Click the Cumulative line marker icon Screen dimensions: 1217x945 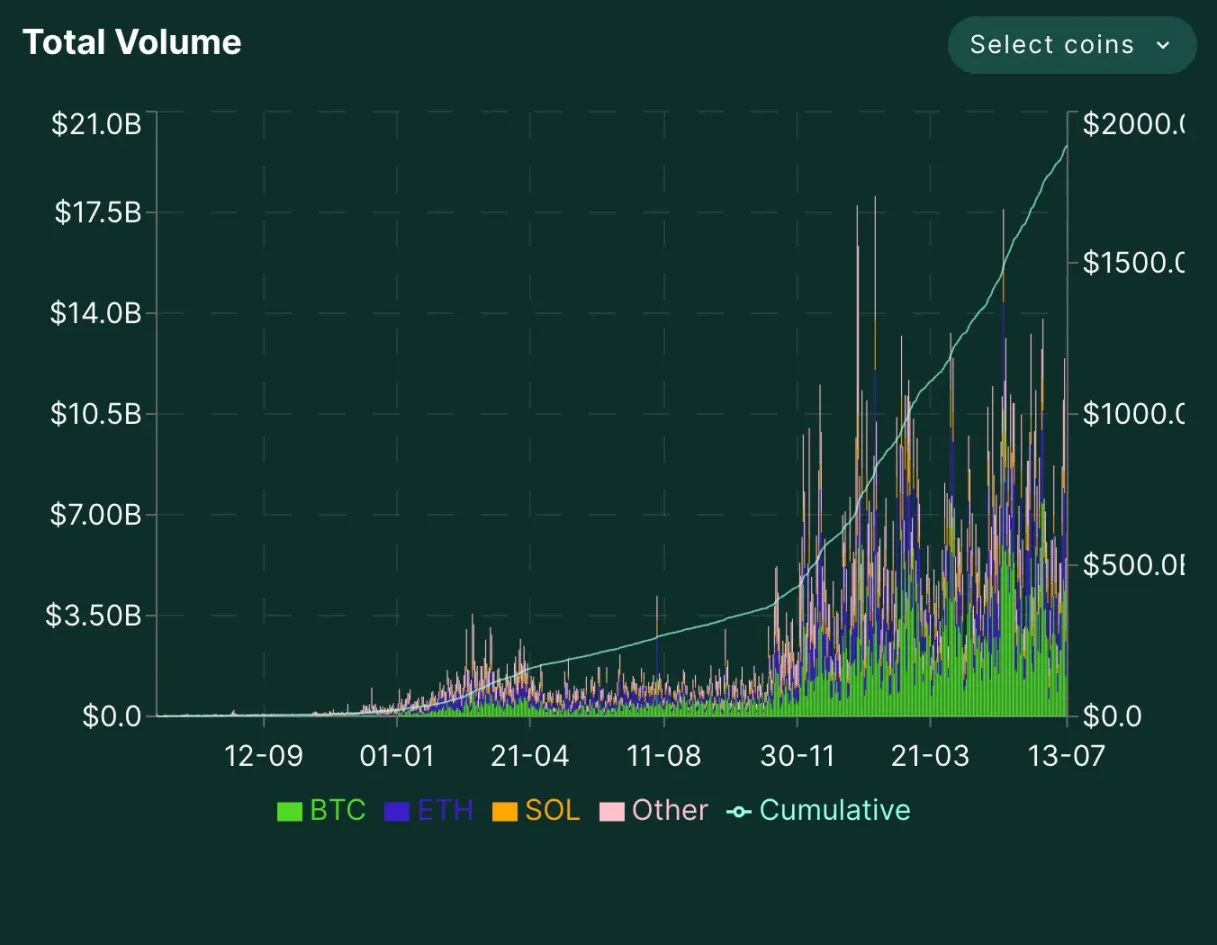pyautogui.click(x=739, y=811)
